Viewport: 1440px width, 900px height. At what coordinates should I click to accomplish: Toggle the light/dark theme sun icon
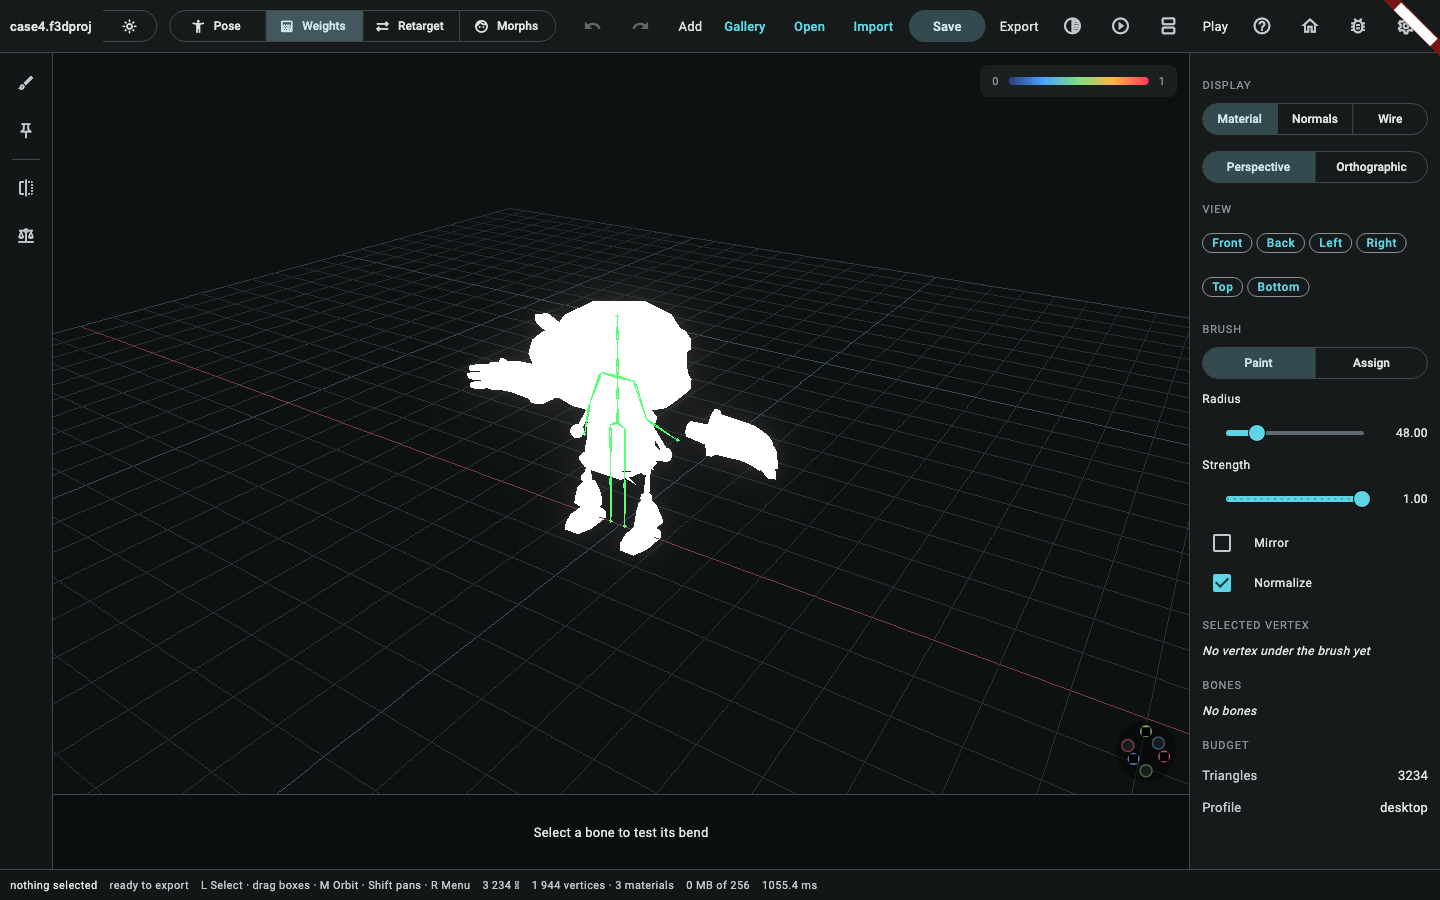pyautogui.click(x=129, y=26)
